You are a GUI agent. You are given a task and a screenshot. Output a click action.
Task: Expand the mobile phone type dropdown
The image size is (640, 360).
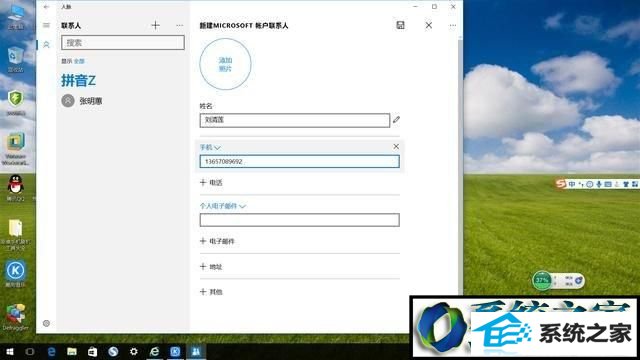tap(210, 147)
